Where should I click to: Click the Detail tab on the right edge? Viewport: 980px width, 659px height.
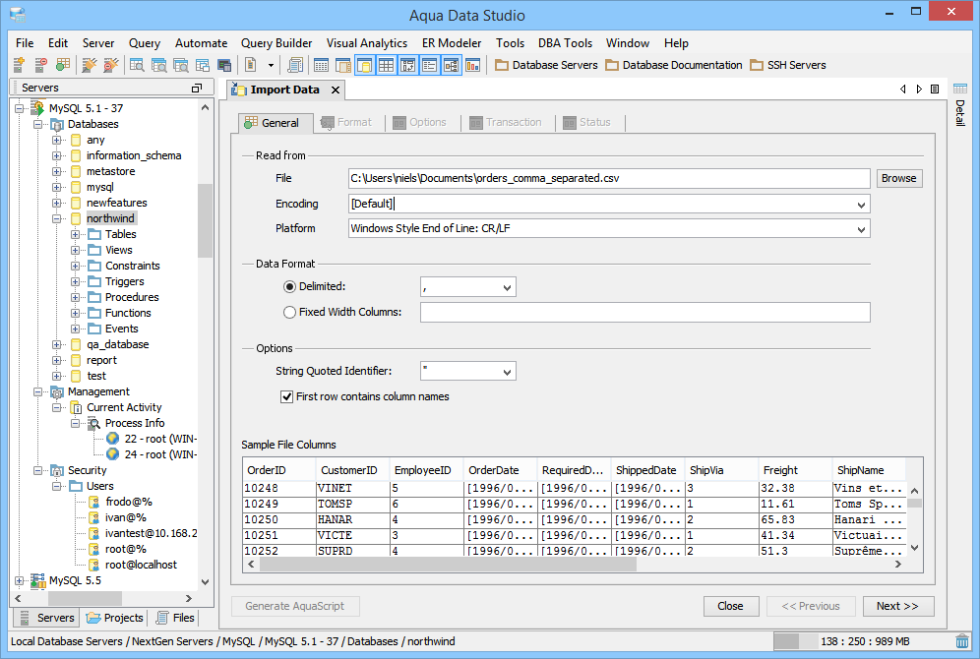[960, 112]
